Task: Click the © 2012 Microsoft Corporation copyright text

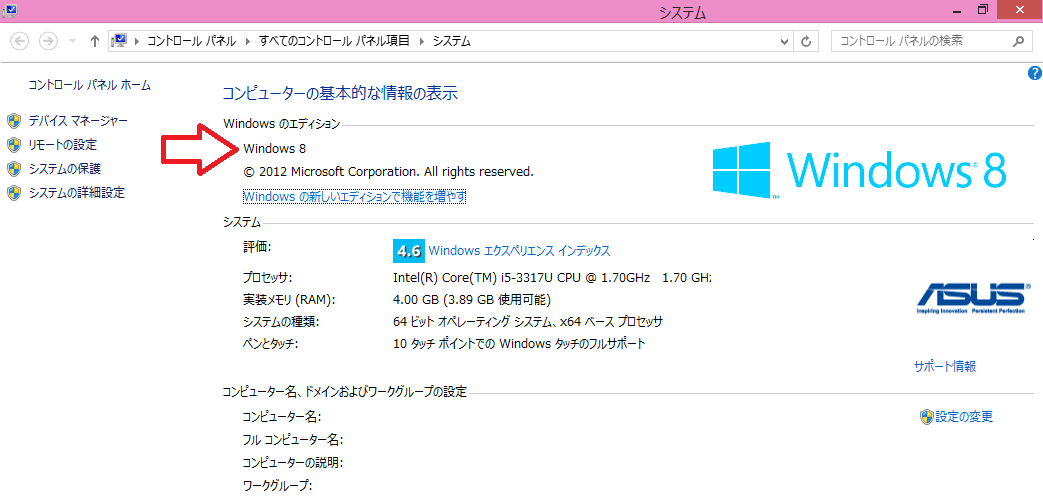Action: point(388,172)
